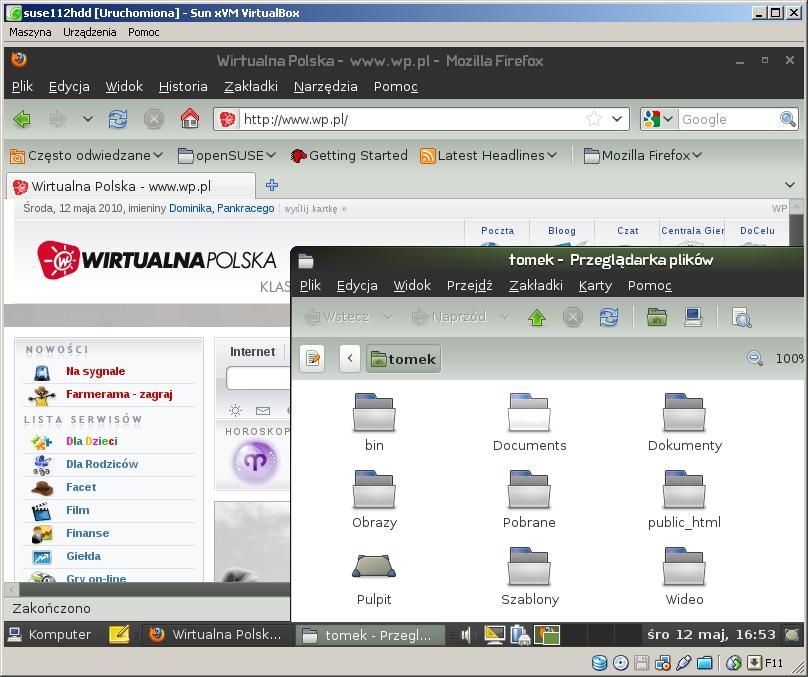Expand Często odwiedzane bookmarks folder
The height and width of the screenshot is (677, 808).
click(x=87, y=155)
